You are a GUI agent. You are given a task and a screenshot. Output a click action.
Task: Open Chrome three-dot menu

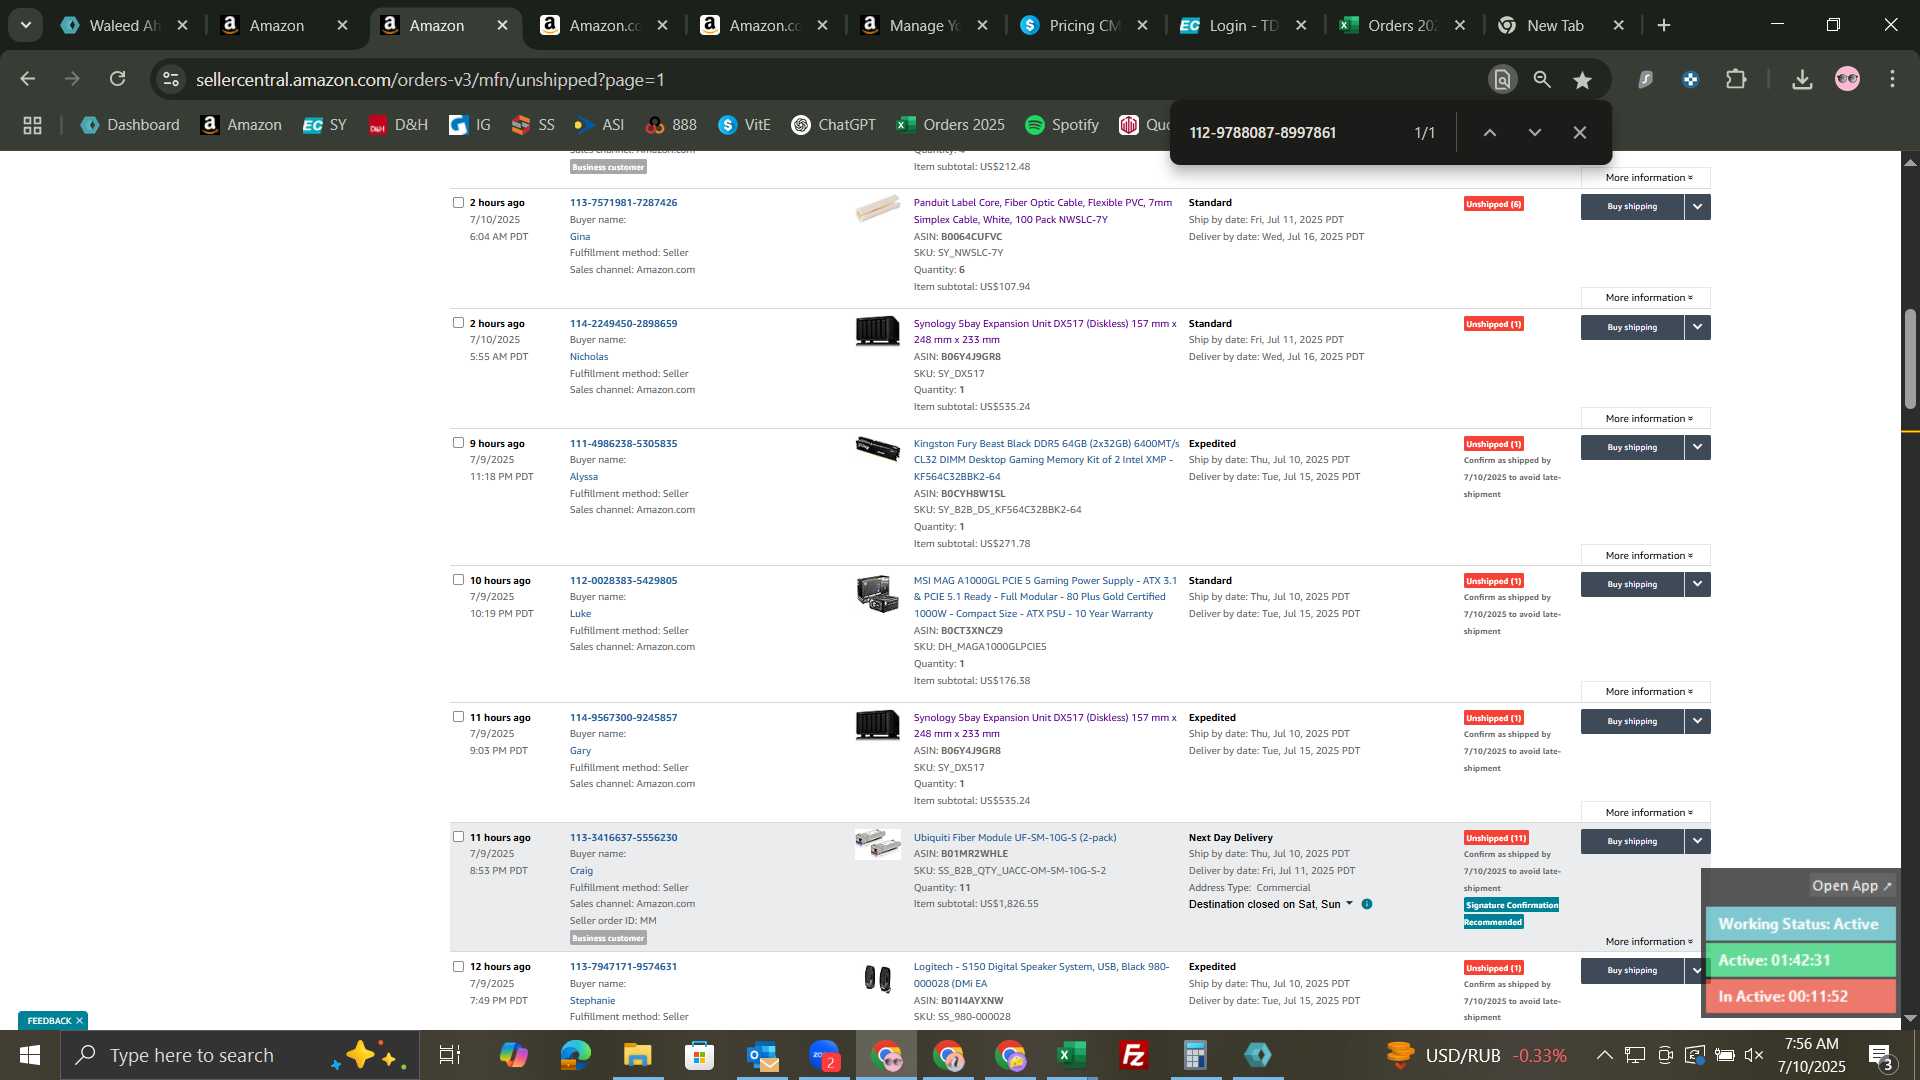pyautogui.click(x=1892, y=79)
